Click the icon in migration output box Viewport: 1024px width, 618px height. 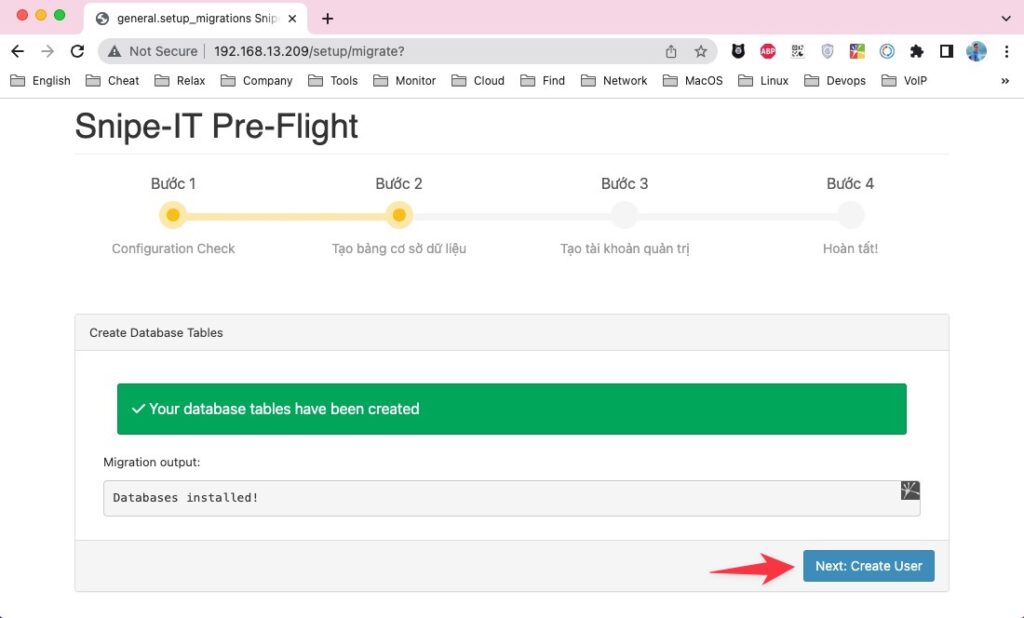(910, 490)
